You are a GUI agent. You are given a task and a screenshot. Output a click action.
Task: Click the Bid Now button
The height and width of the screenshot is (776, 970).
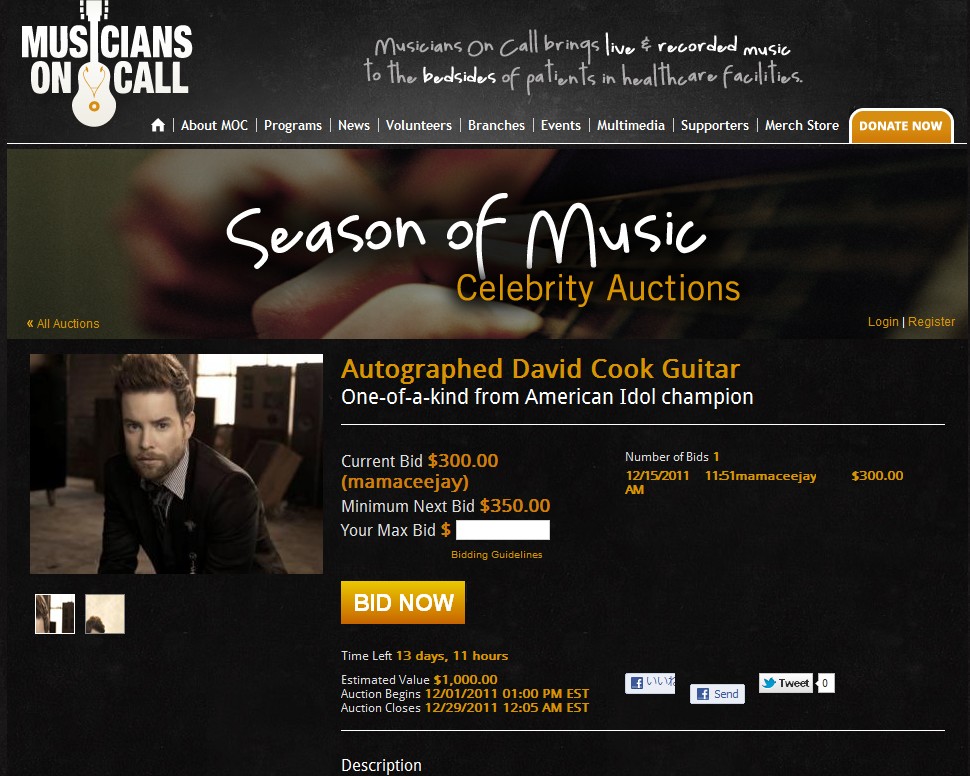pos(403,602)
